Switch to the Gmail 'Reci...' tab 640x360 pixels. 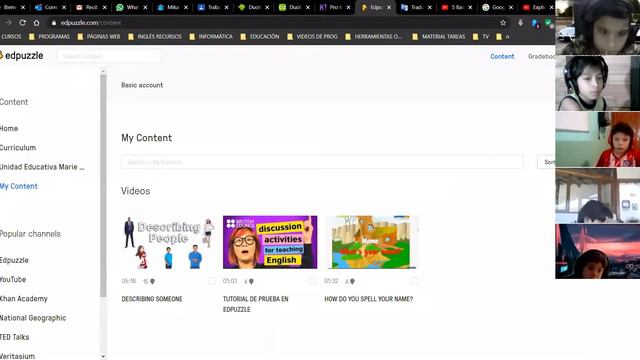click(x=87, y=7)
